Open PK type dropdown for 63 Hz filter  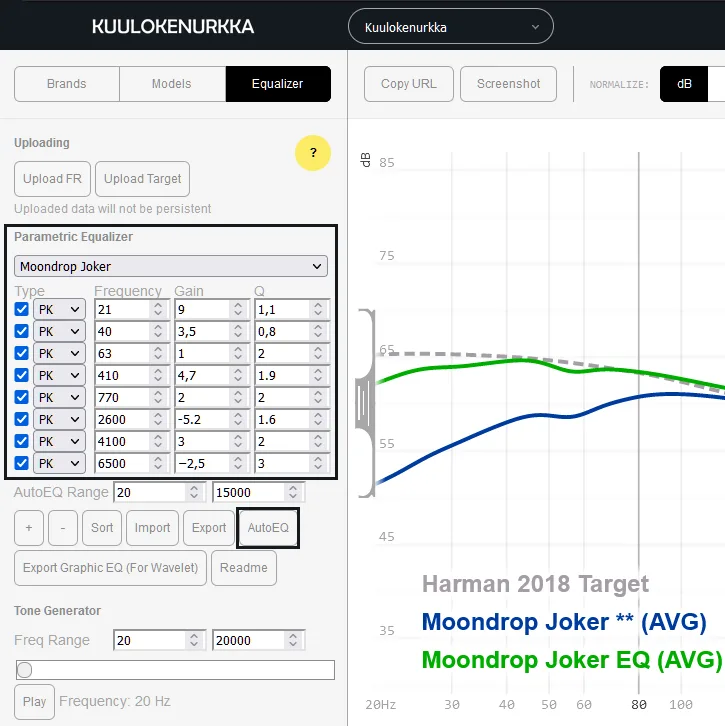click(59, 353)
